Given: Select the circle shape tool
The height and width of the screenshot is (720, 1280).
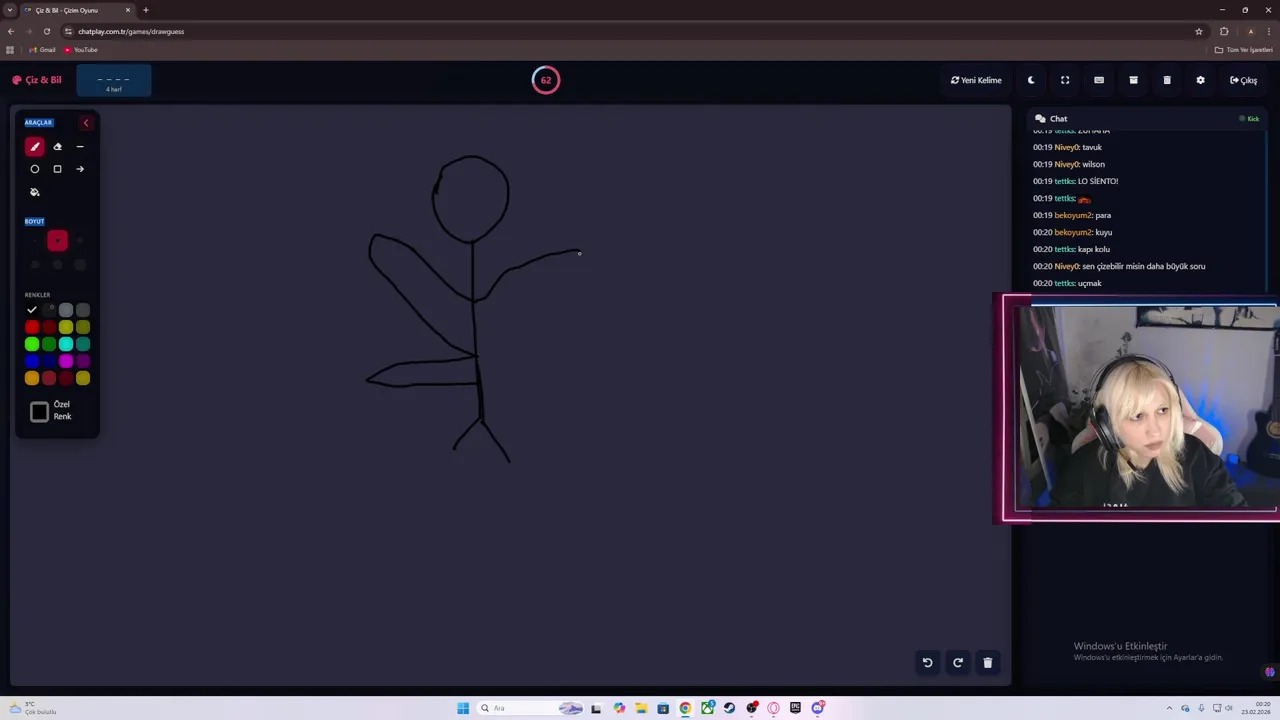Looking at the screenshot, I should [35, 169].
